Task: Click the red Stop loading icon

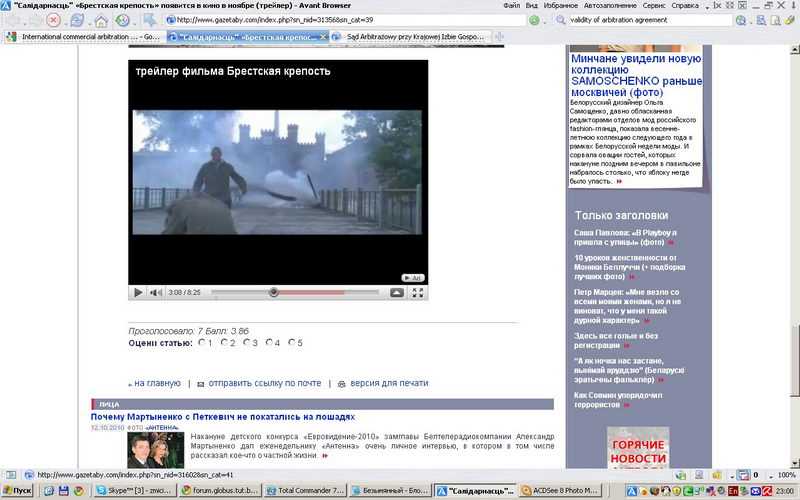Action: pyautogui.click(x=53, y=20)
